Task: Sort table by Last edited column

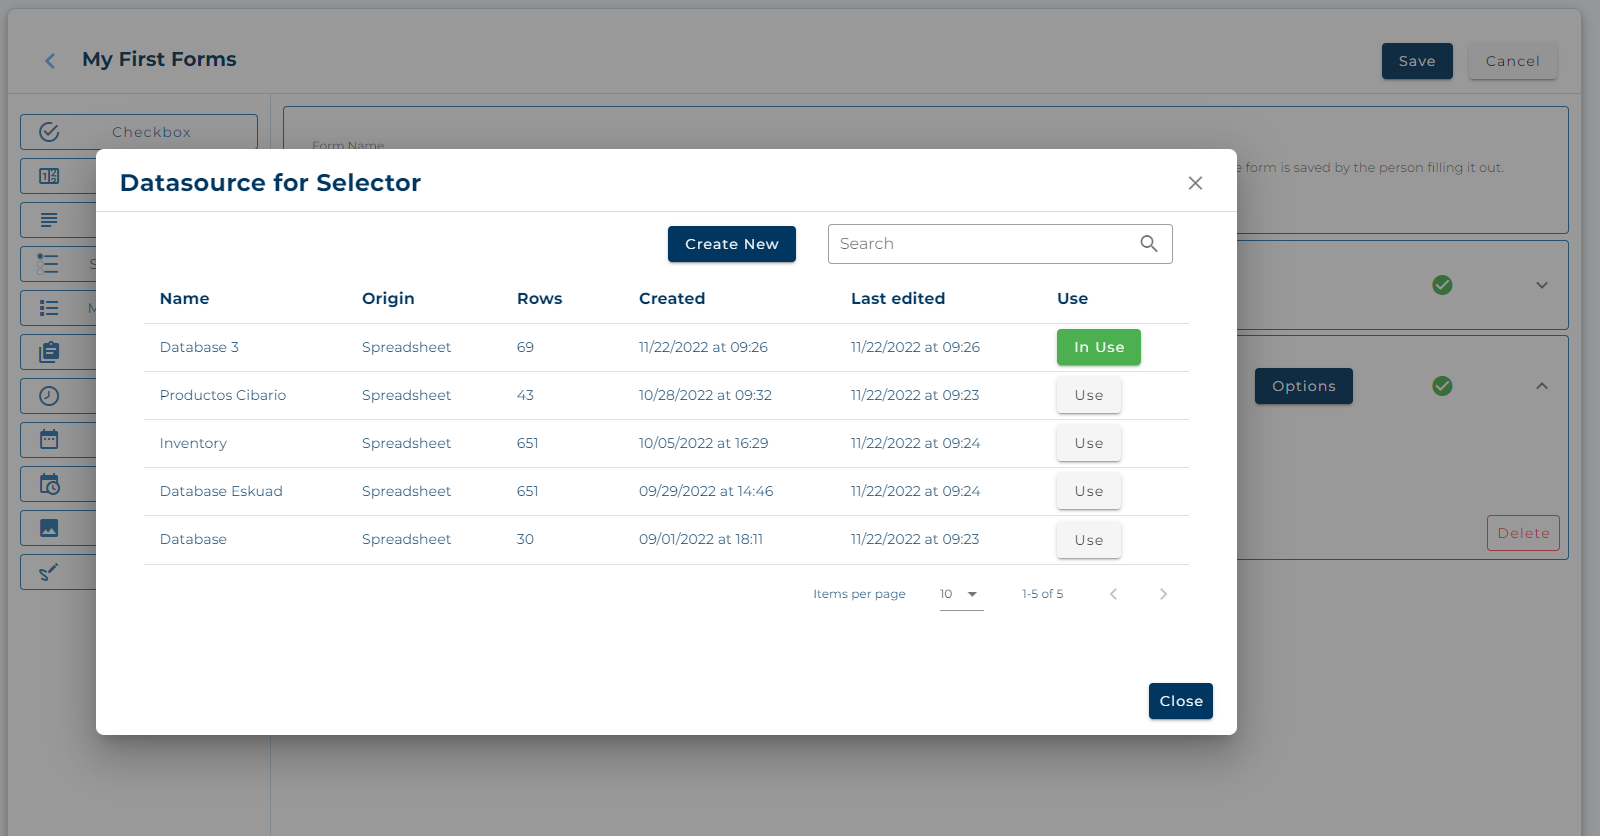Action: [x=897, y=298]
